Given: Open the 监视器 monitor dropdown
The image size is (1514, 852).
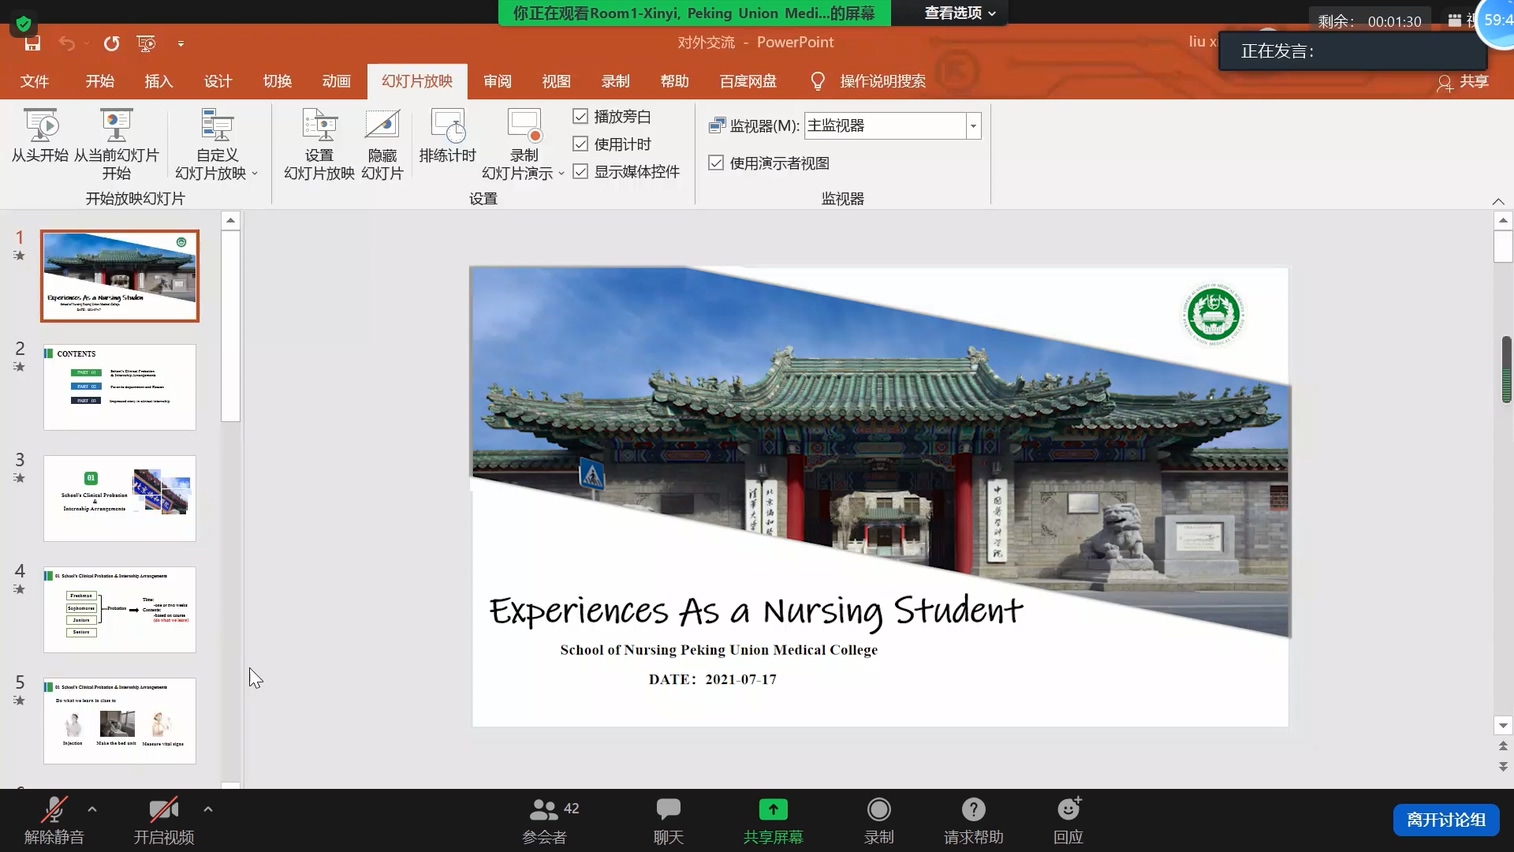Looking at the screenshot, I should (972, 126).
